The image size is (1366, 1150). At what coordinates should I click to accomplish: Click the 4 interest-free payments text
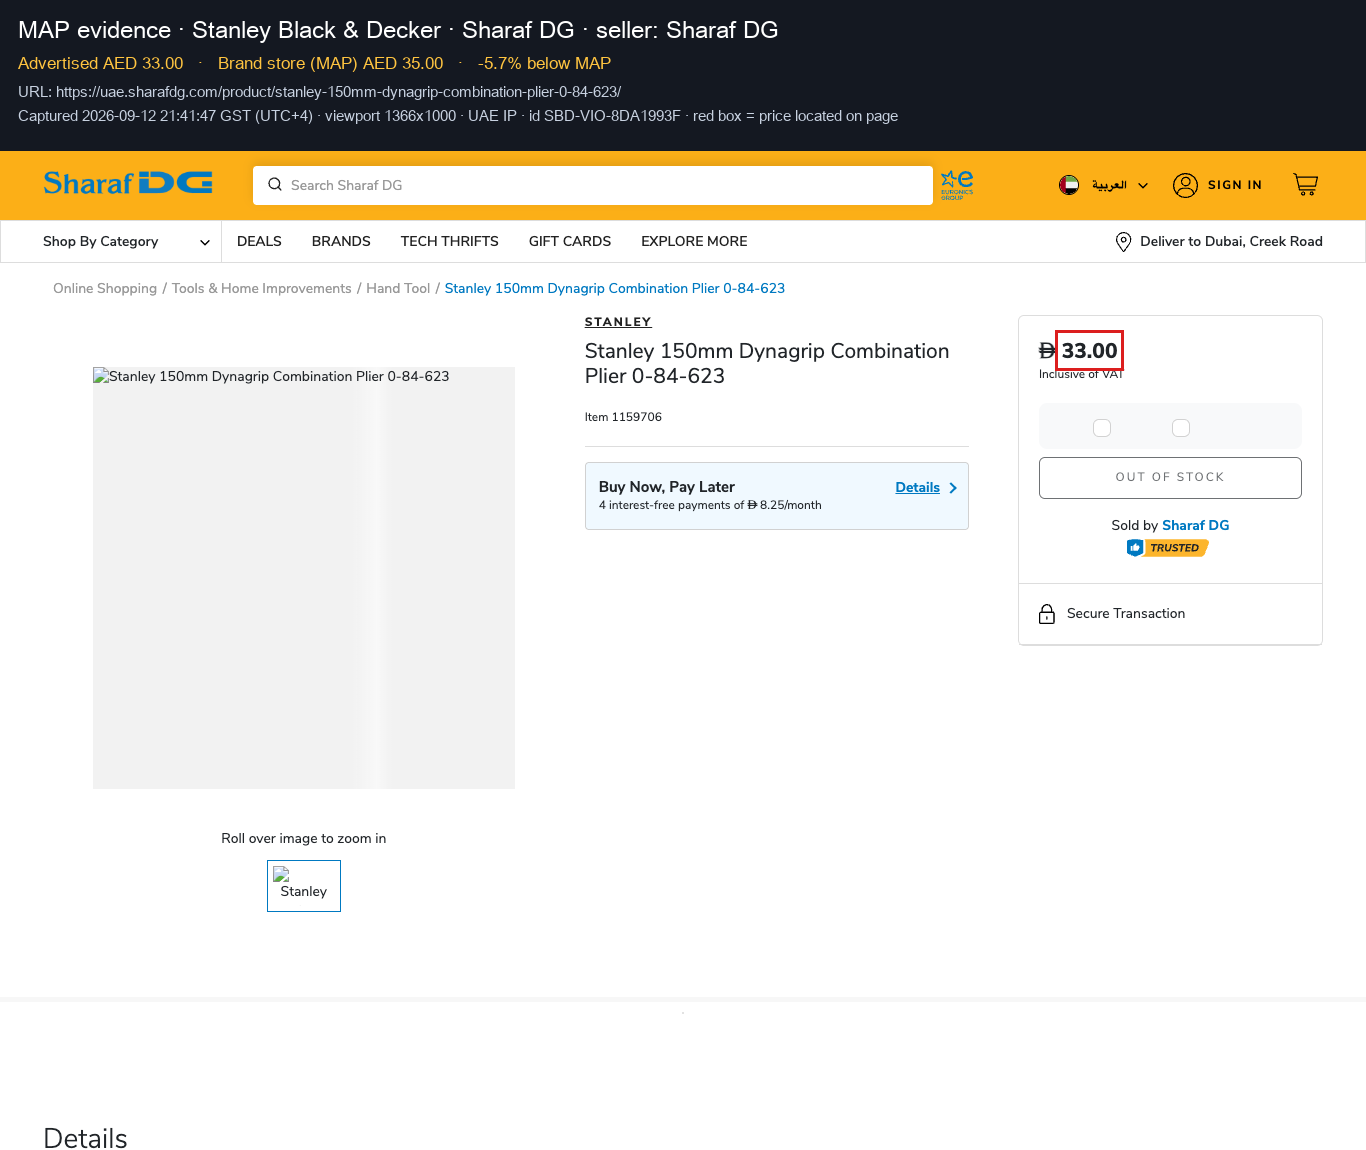[710, 506]
